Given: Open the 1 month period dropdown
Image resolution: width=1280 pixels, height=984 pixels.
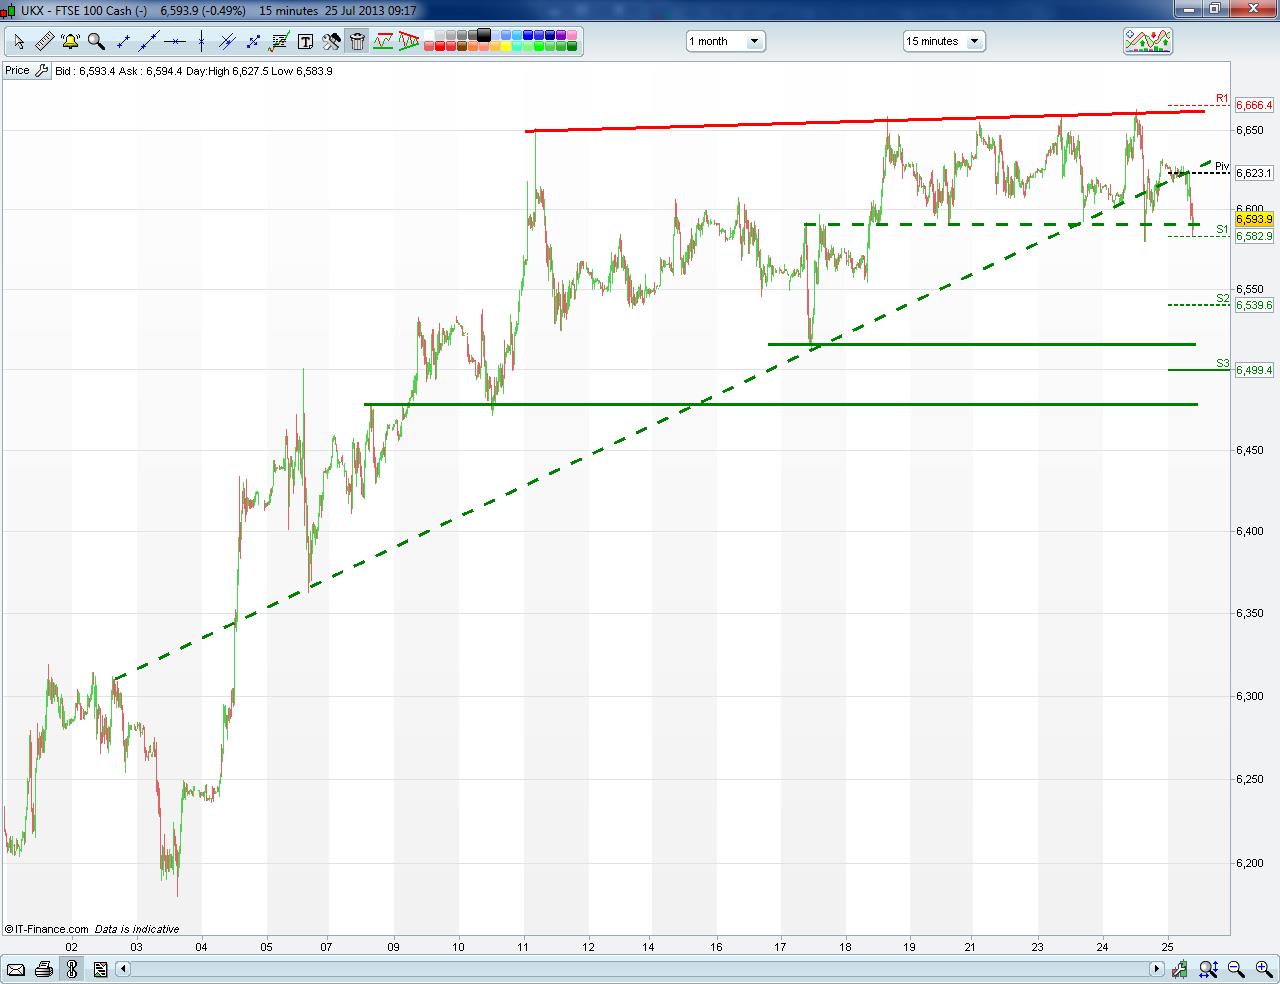Looking at the screenshot, I should [x=725, y=41].
